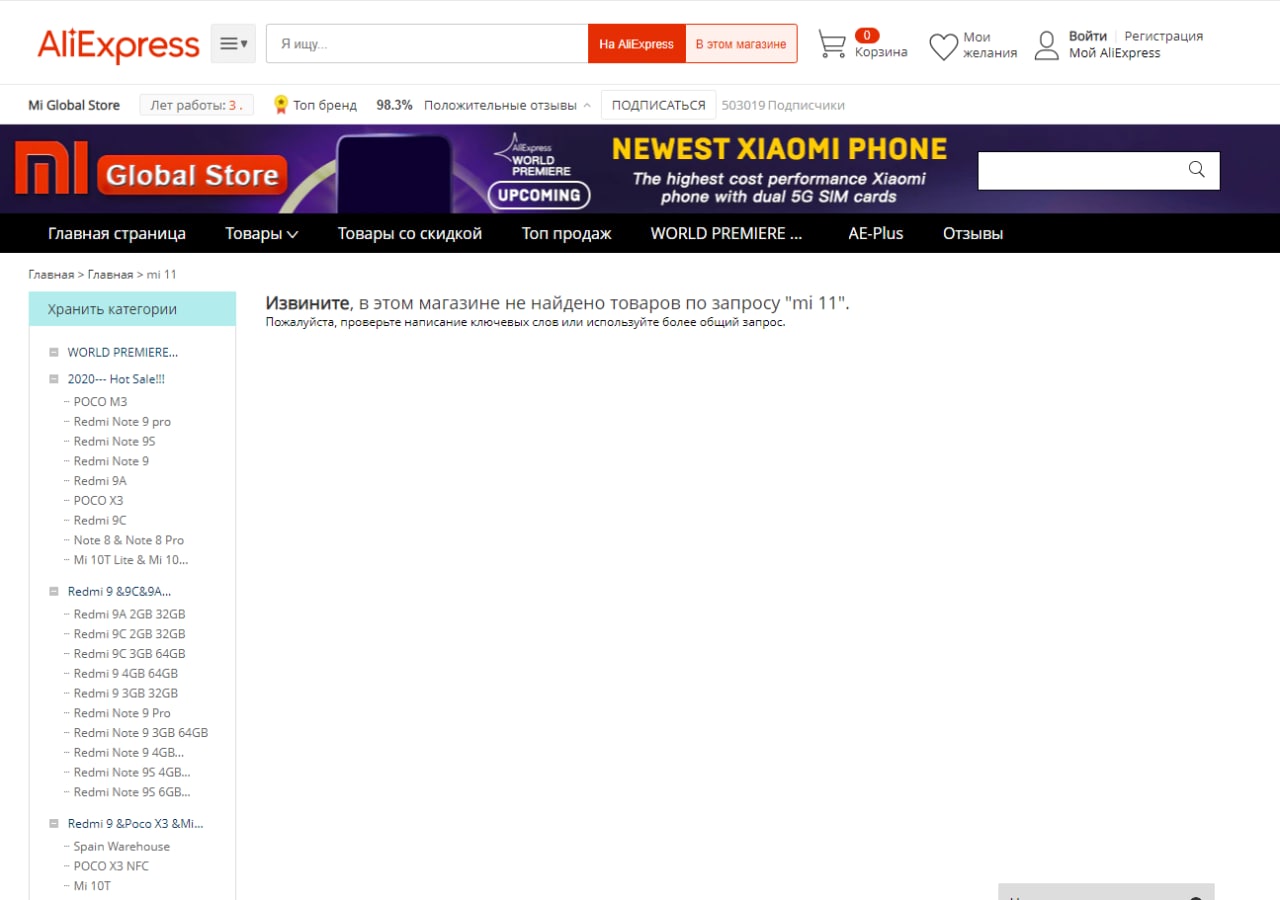Select 'POCO M3' category

click(x=100, y=402)
